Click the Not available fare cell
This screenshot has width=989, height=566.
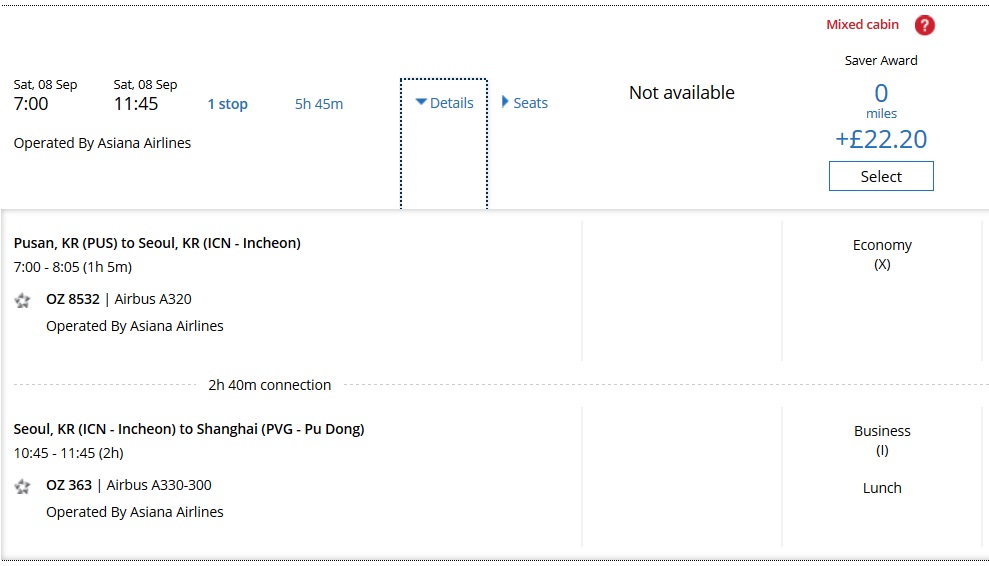pyautogui.click(x=681, y=93)
